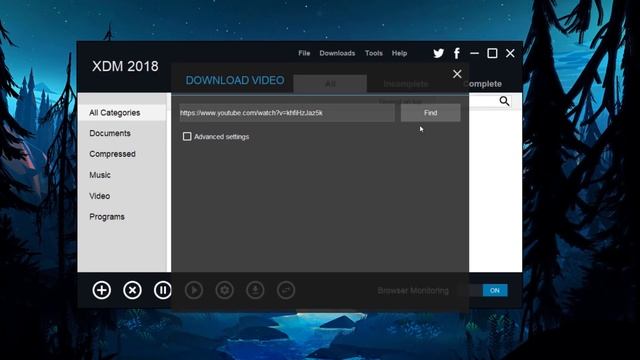Image resolution: width=640 pixels, height=360 pixels.
Task: Select the Music category
Action: [100, 175]
